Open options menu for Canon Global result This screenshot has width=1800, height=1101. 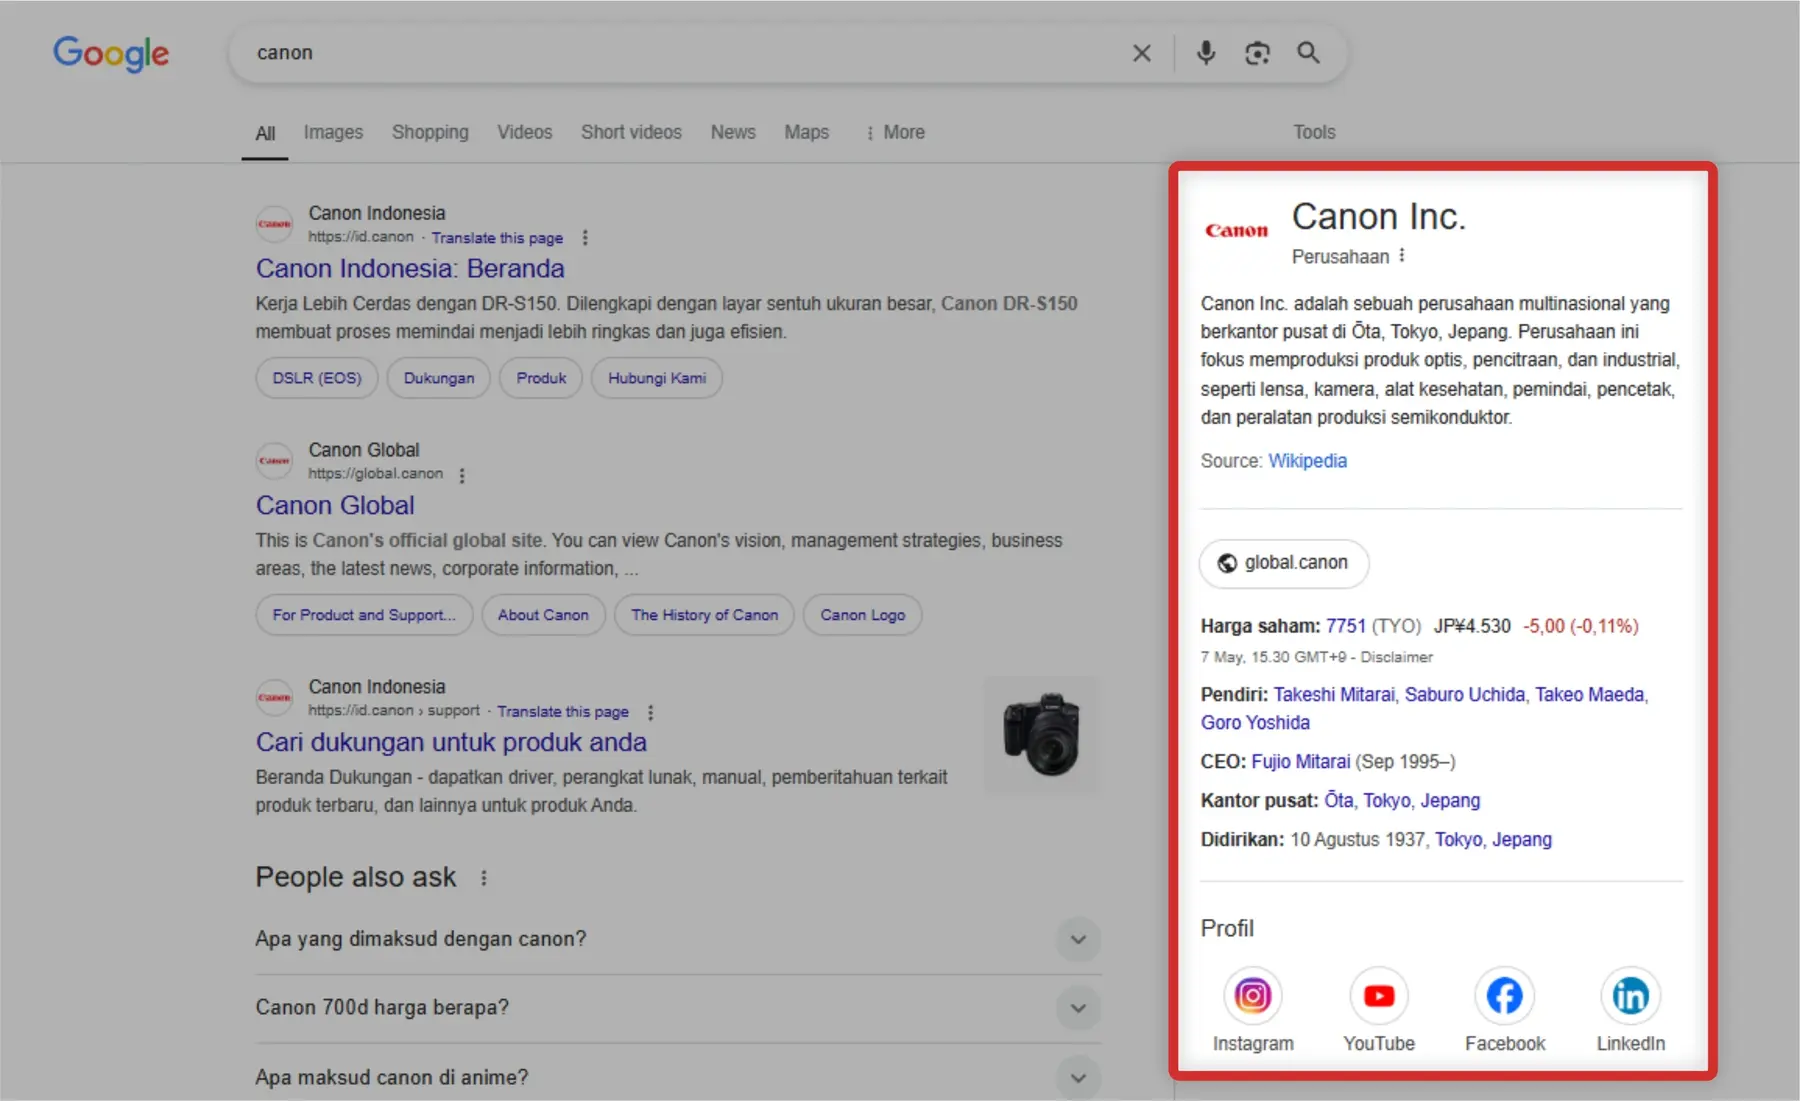coord(462,475)
